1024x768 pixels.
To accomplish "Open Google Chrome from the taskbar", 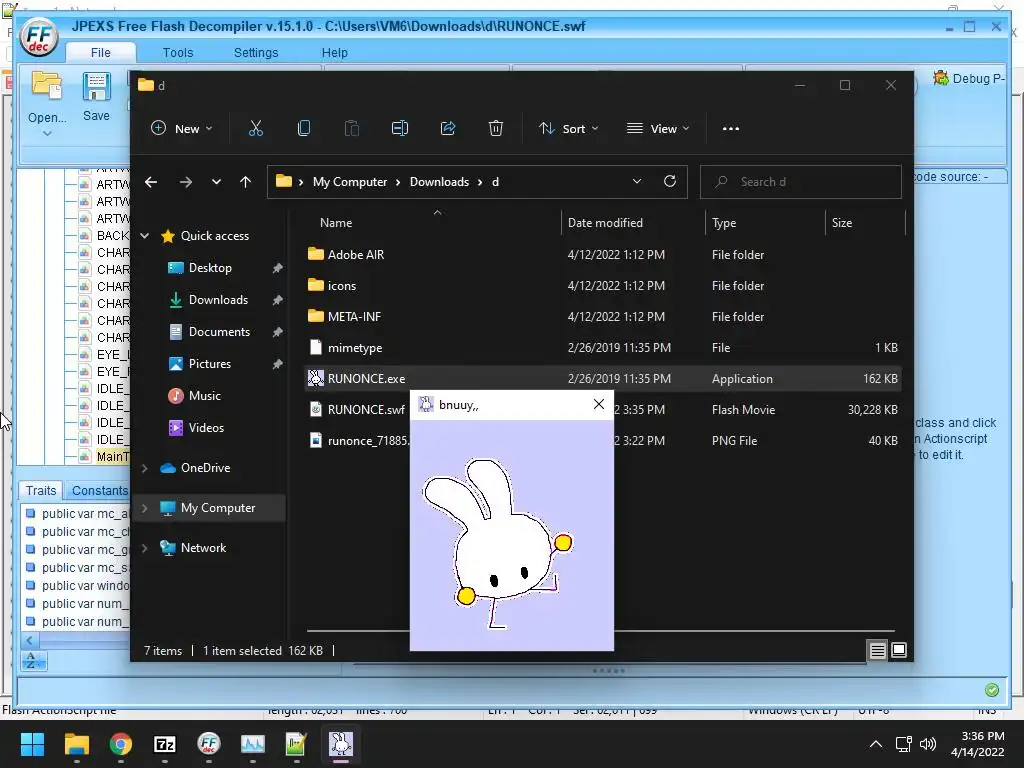I will (x=120, y=744).
